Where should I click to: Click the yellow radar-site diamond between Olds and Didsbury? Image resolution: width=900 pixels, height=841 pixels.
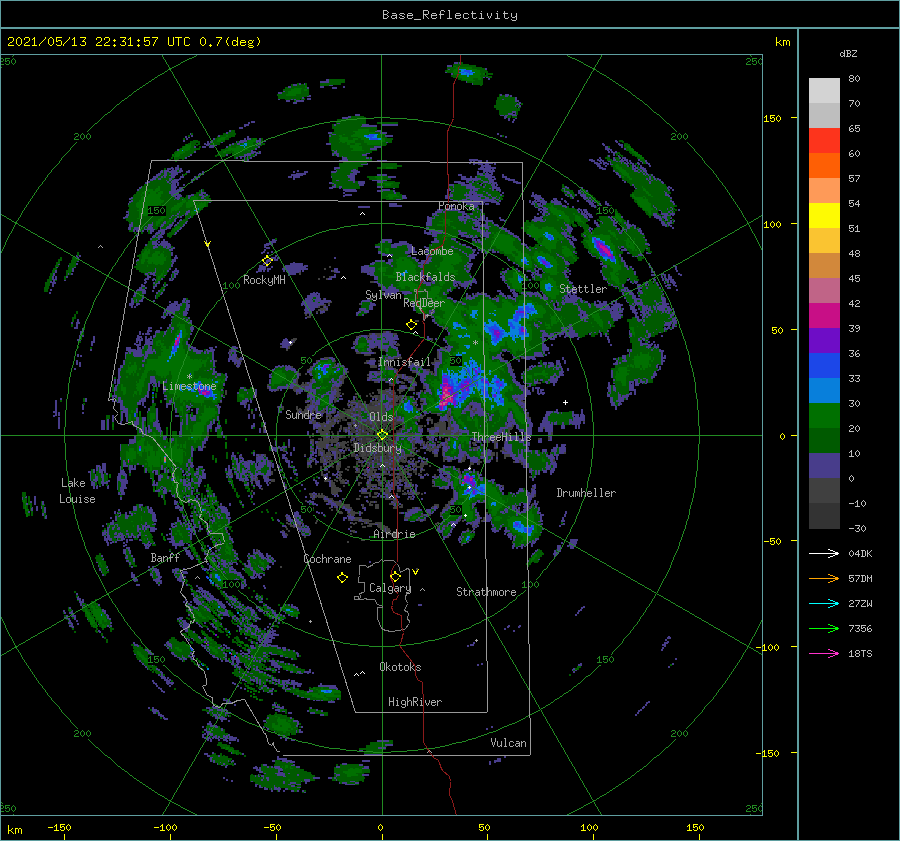point(382,435)
